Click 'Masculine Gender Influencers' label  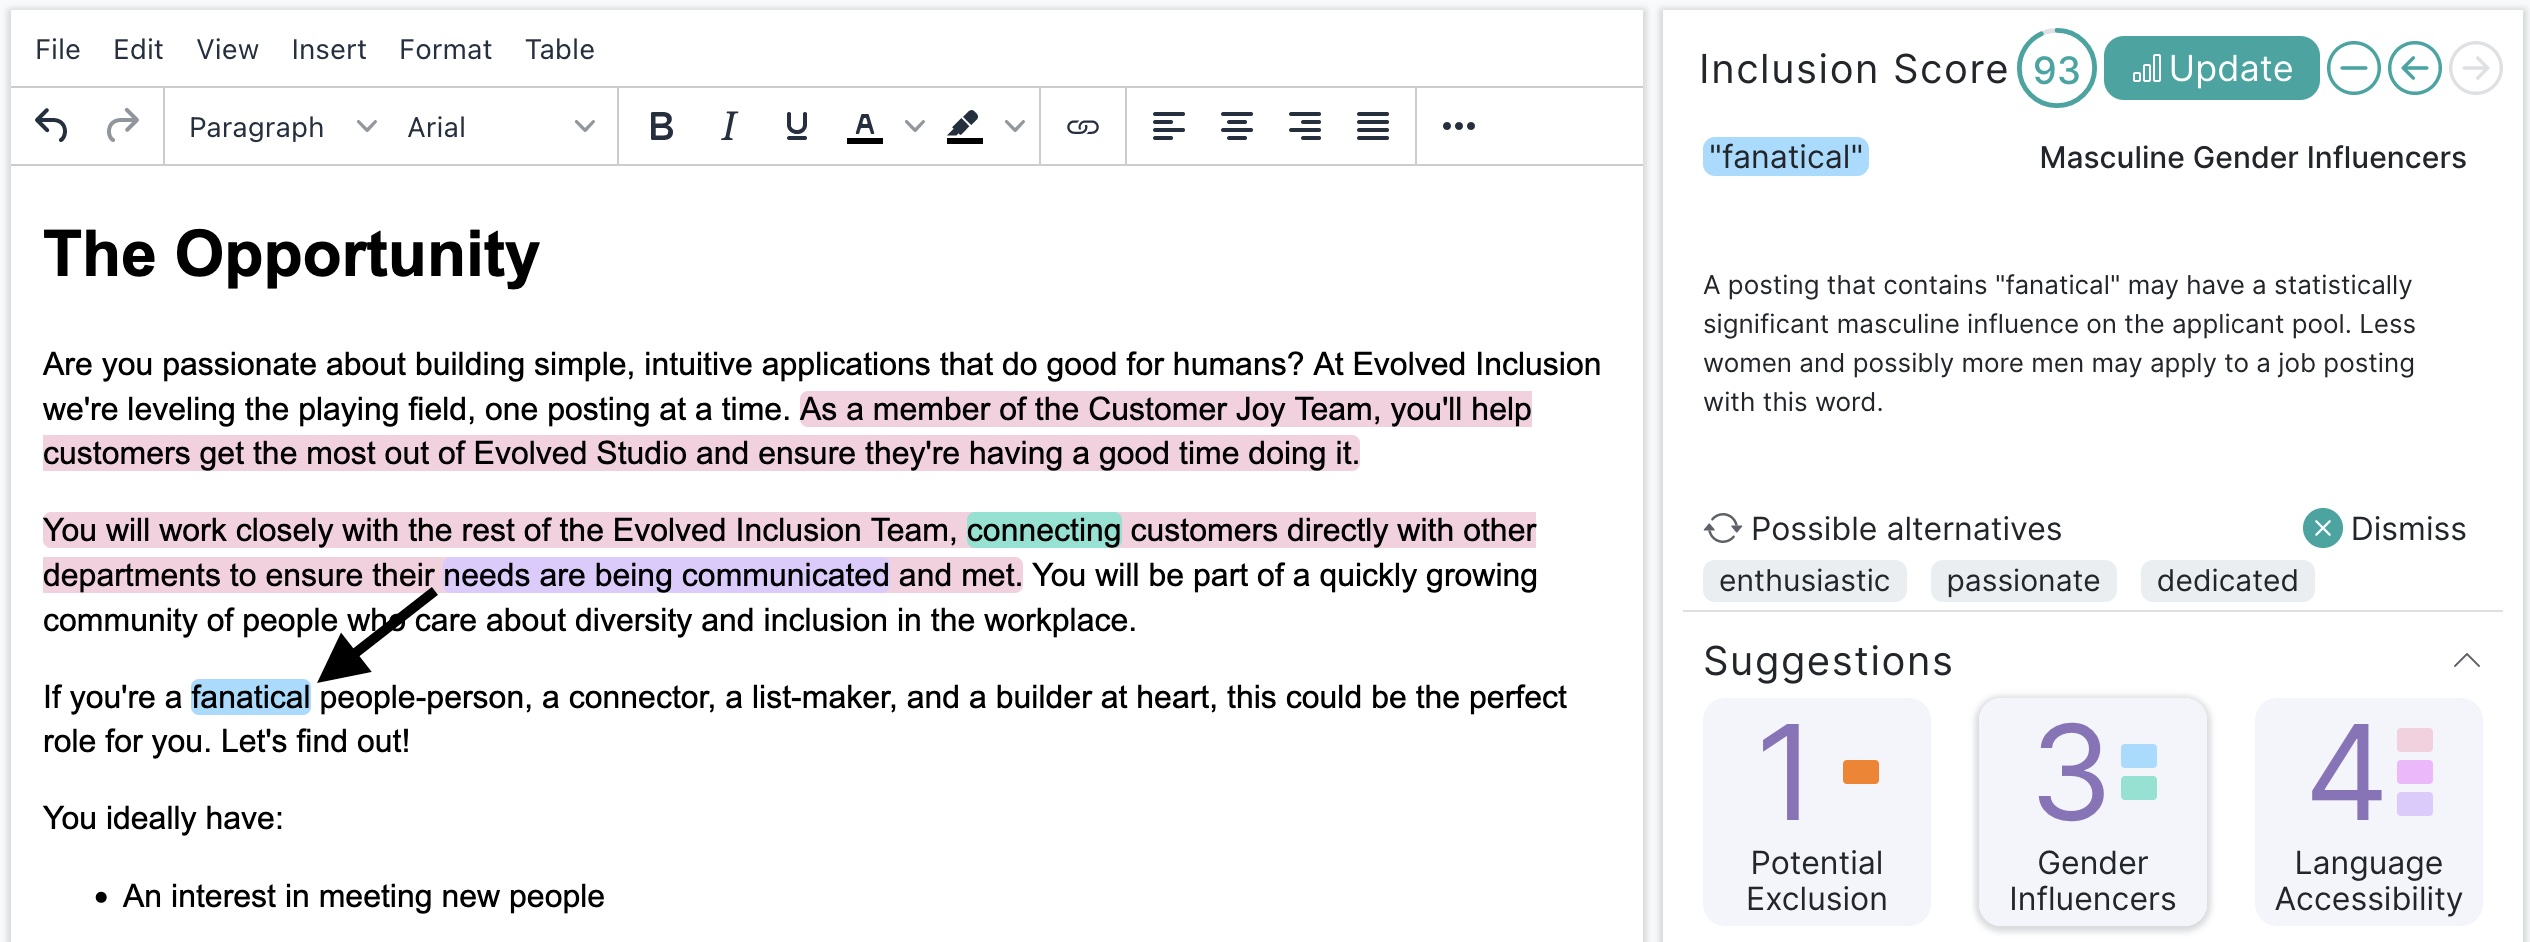(x=2252, y=157)
